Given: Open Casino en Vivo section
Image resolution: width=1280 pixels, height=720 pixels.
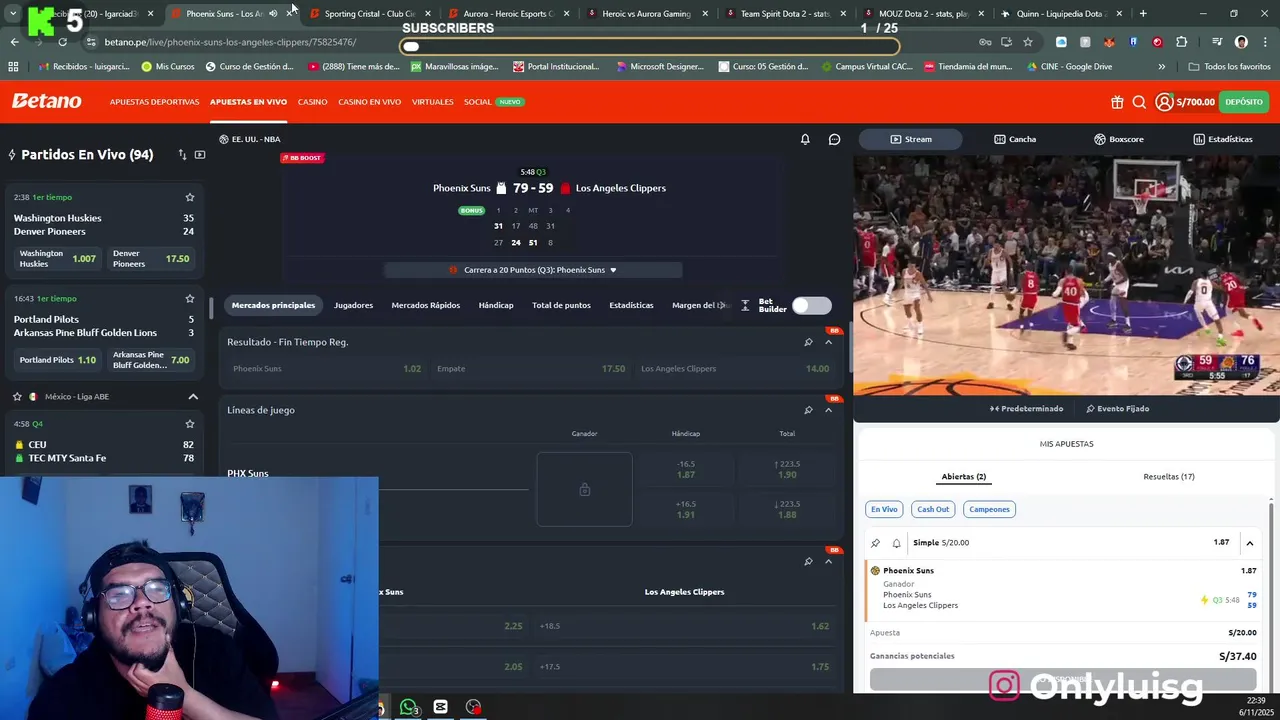Looking at the screenshot, I should click(x=369, y=102).
